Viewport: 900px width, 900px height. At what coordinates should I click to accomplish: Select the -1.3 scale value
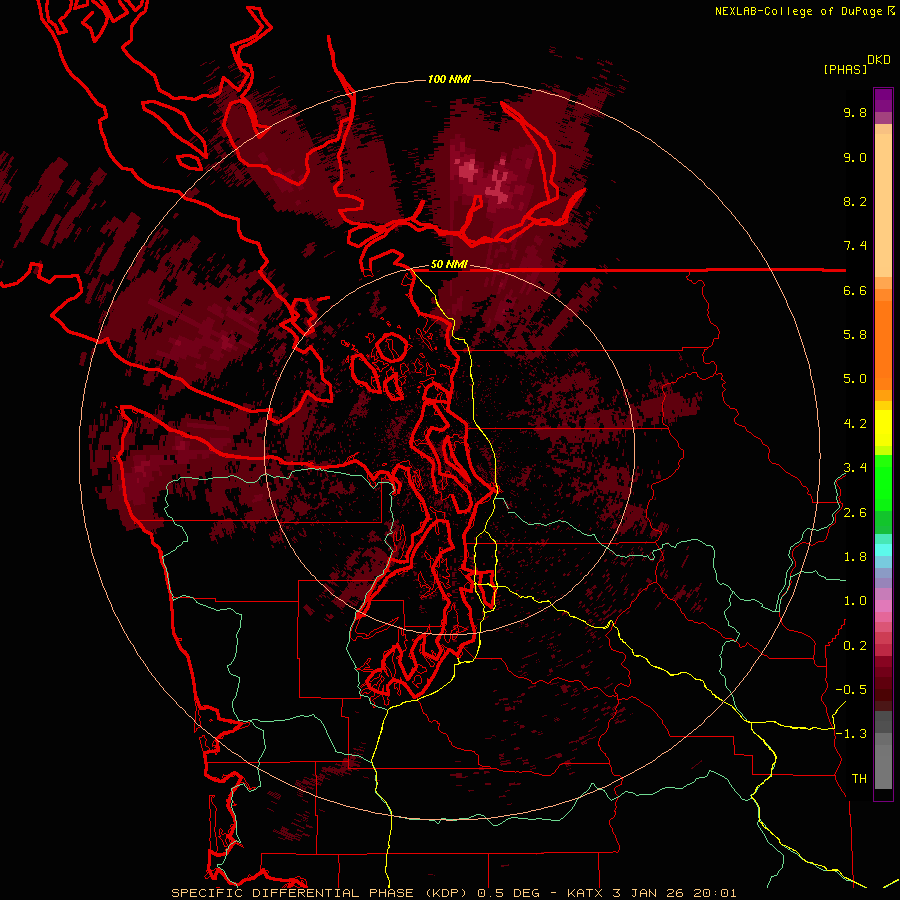tap(851, 734)
